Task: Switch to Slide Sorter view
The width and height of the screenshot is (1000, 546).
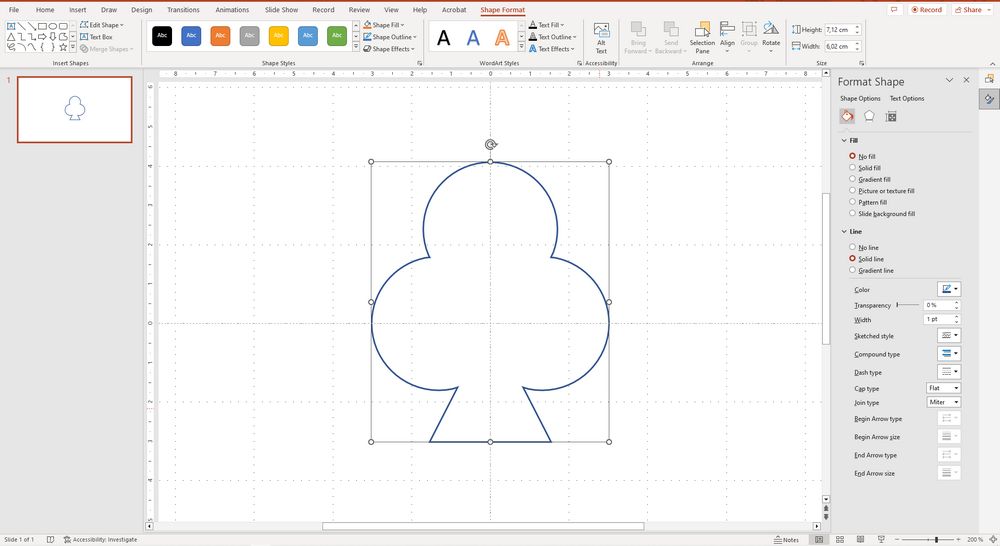Action: pyautogui.click(x=840, y=540)
